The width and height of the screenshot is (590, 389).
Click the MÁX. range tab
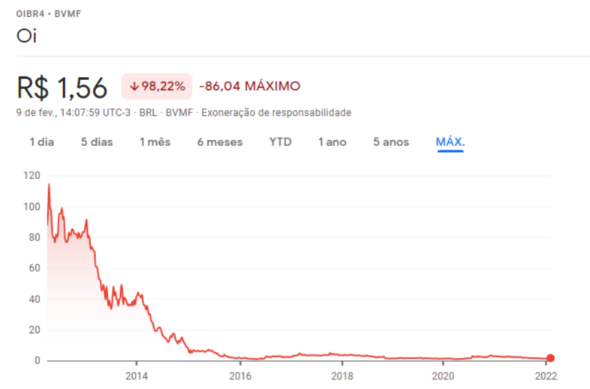450,142
